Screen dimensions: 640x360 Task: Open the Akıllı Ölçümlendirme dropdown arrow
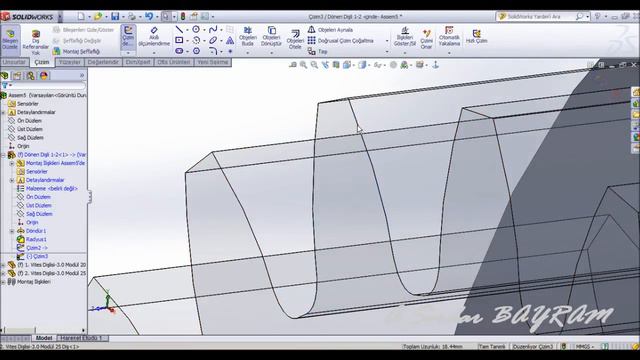[x=154, y=53]
